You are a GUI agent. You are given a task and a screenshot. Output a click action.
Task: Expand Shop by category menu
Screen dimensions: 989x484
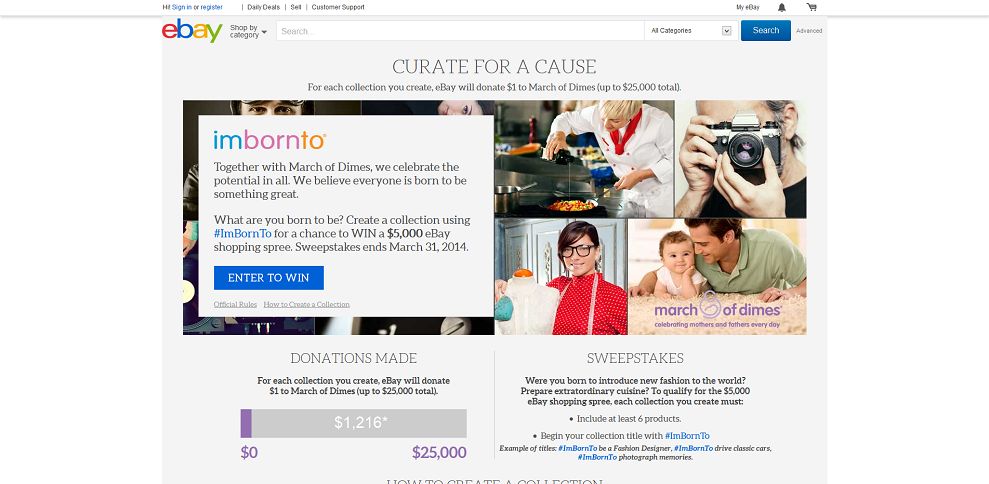[248, 31]
